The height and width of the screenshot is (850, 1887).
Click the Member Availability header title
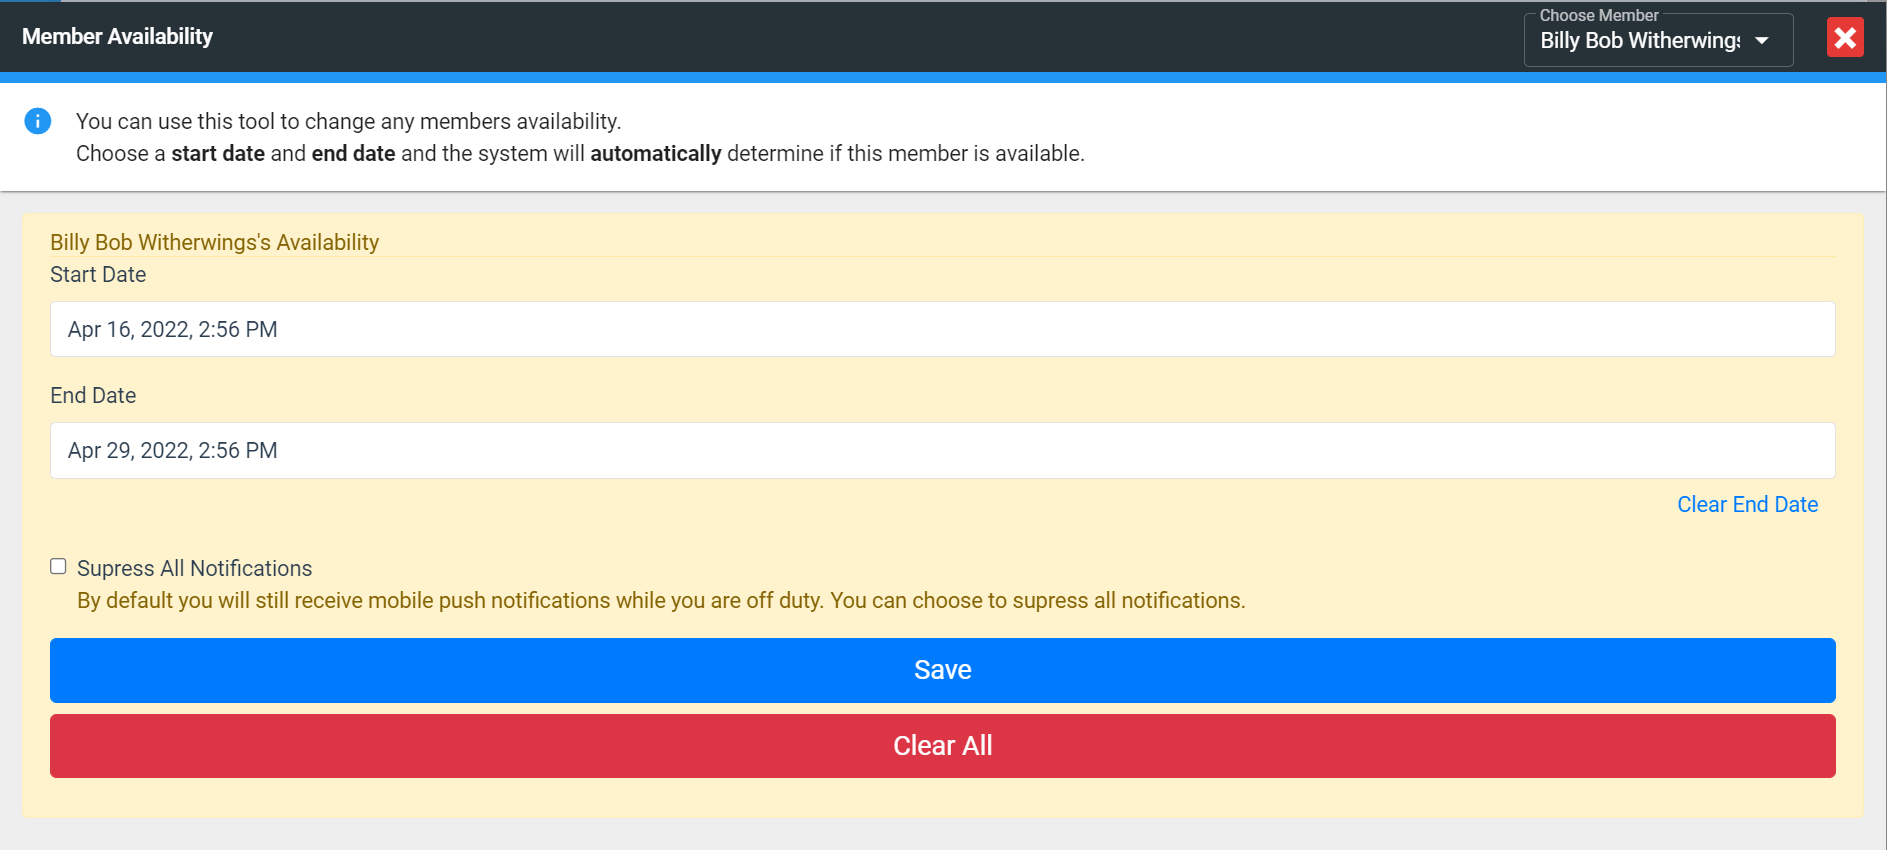(x=117, y=37)
